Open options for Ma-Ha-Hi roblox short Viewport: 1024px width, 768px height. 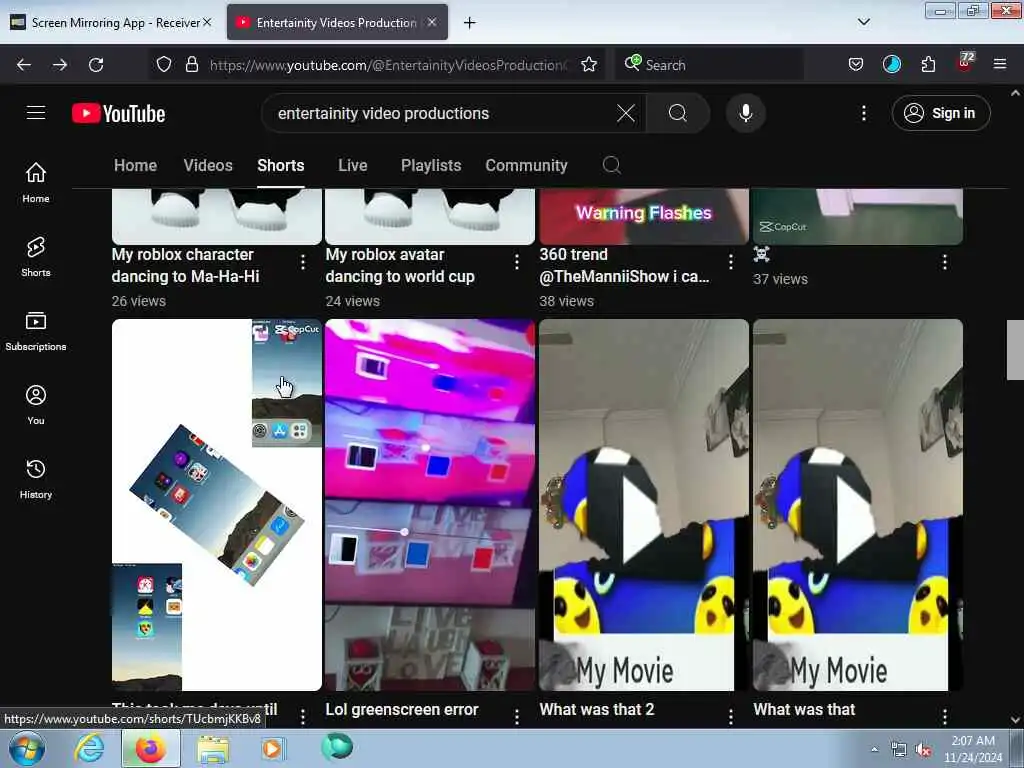302,263
